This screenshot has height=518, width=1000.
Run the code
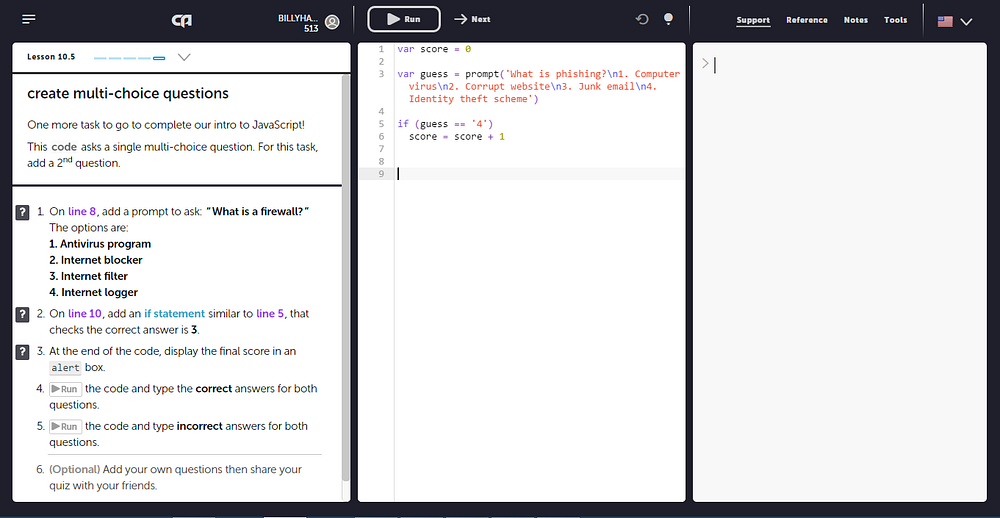(404, 19)
